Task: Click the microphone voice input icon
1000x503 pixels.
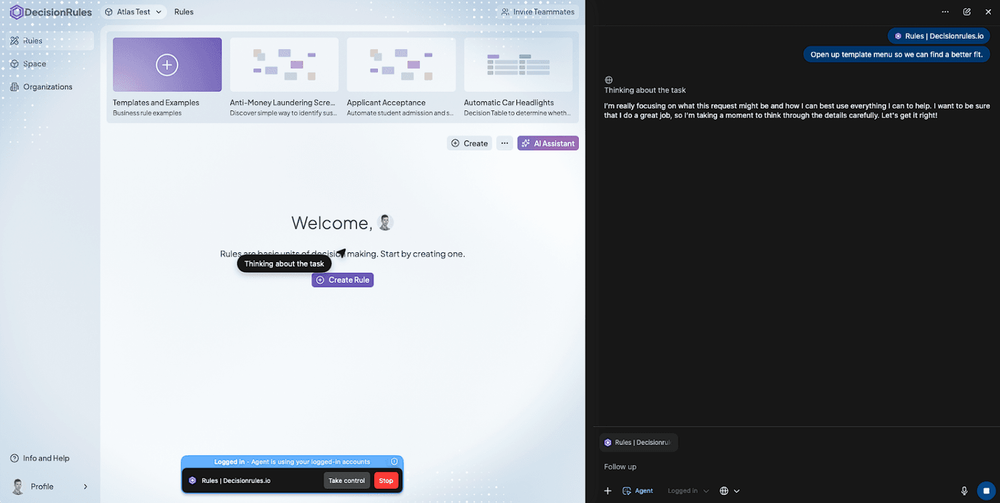Action: coord(964,491)
